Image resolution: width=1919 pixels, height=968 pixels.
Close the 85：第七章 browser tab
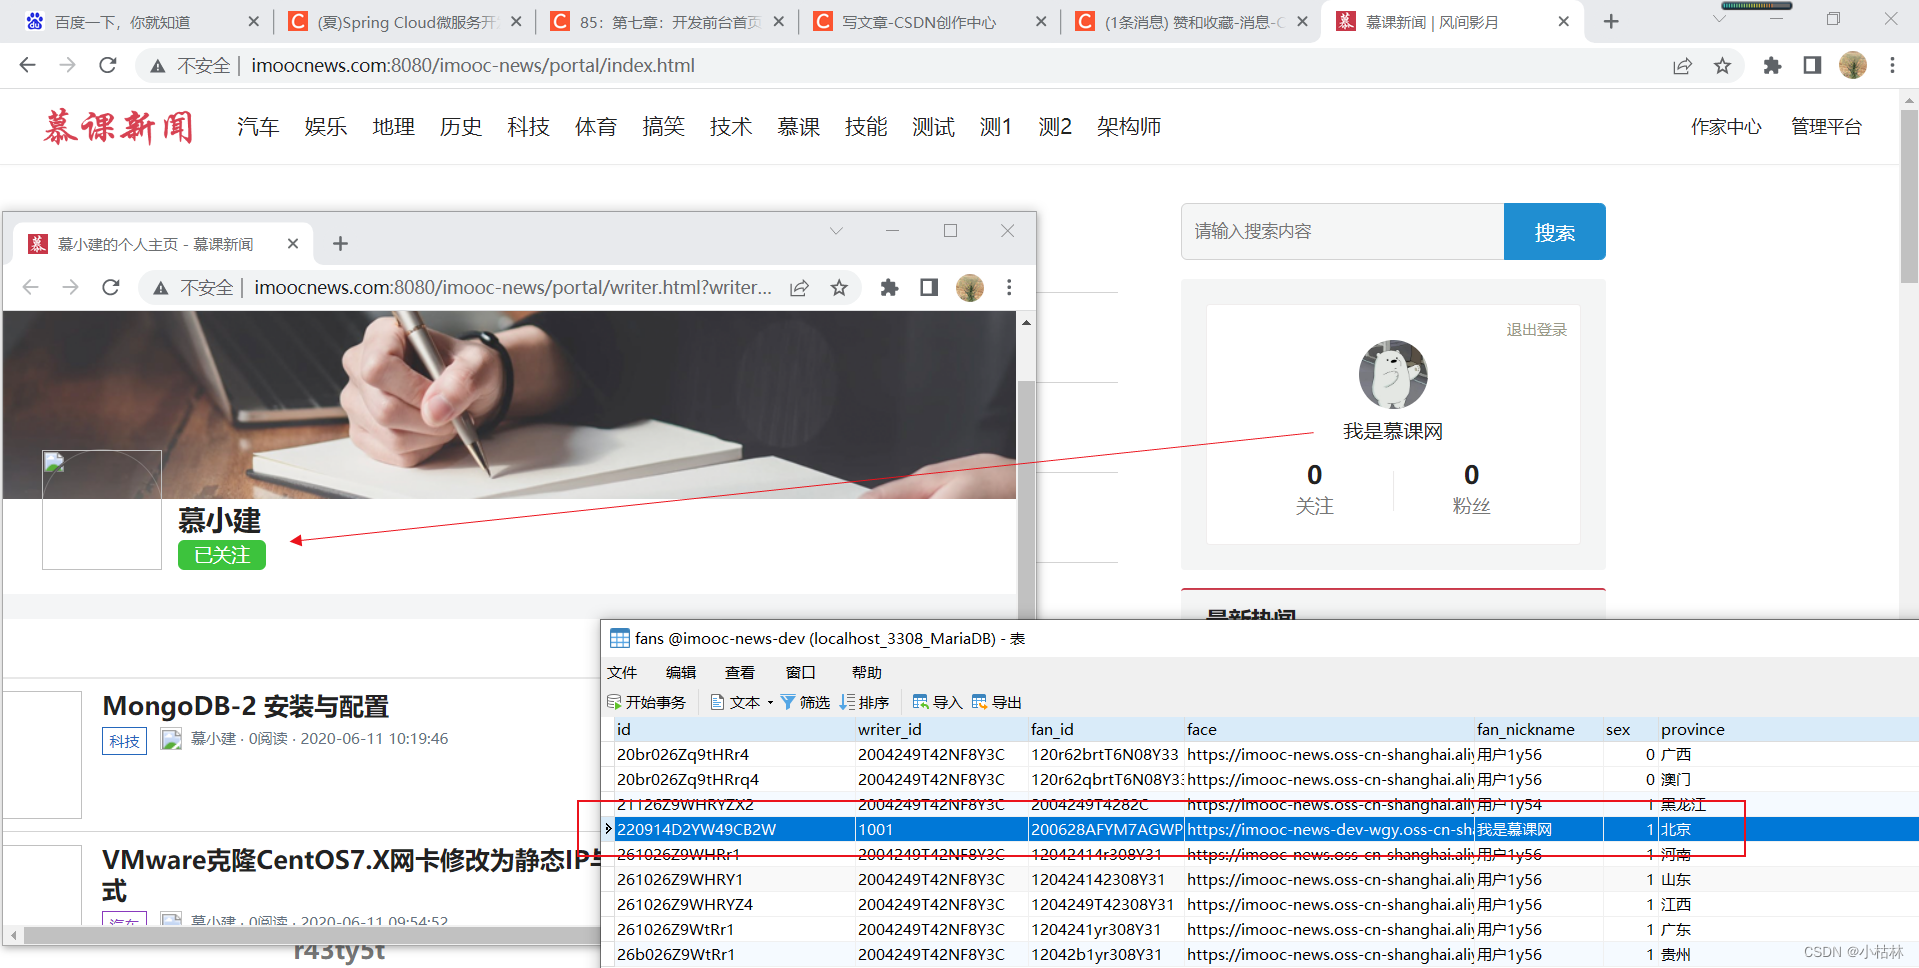tap(779, 21)
